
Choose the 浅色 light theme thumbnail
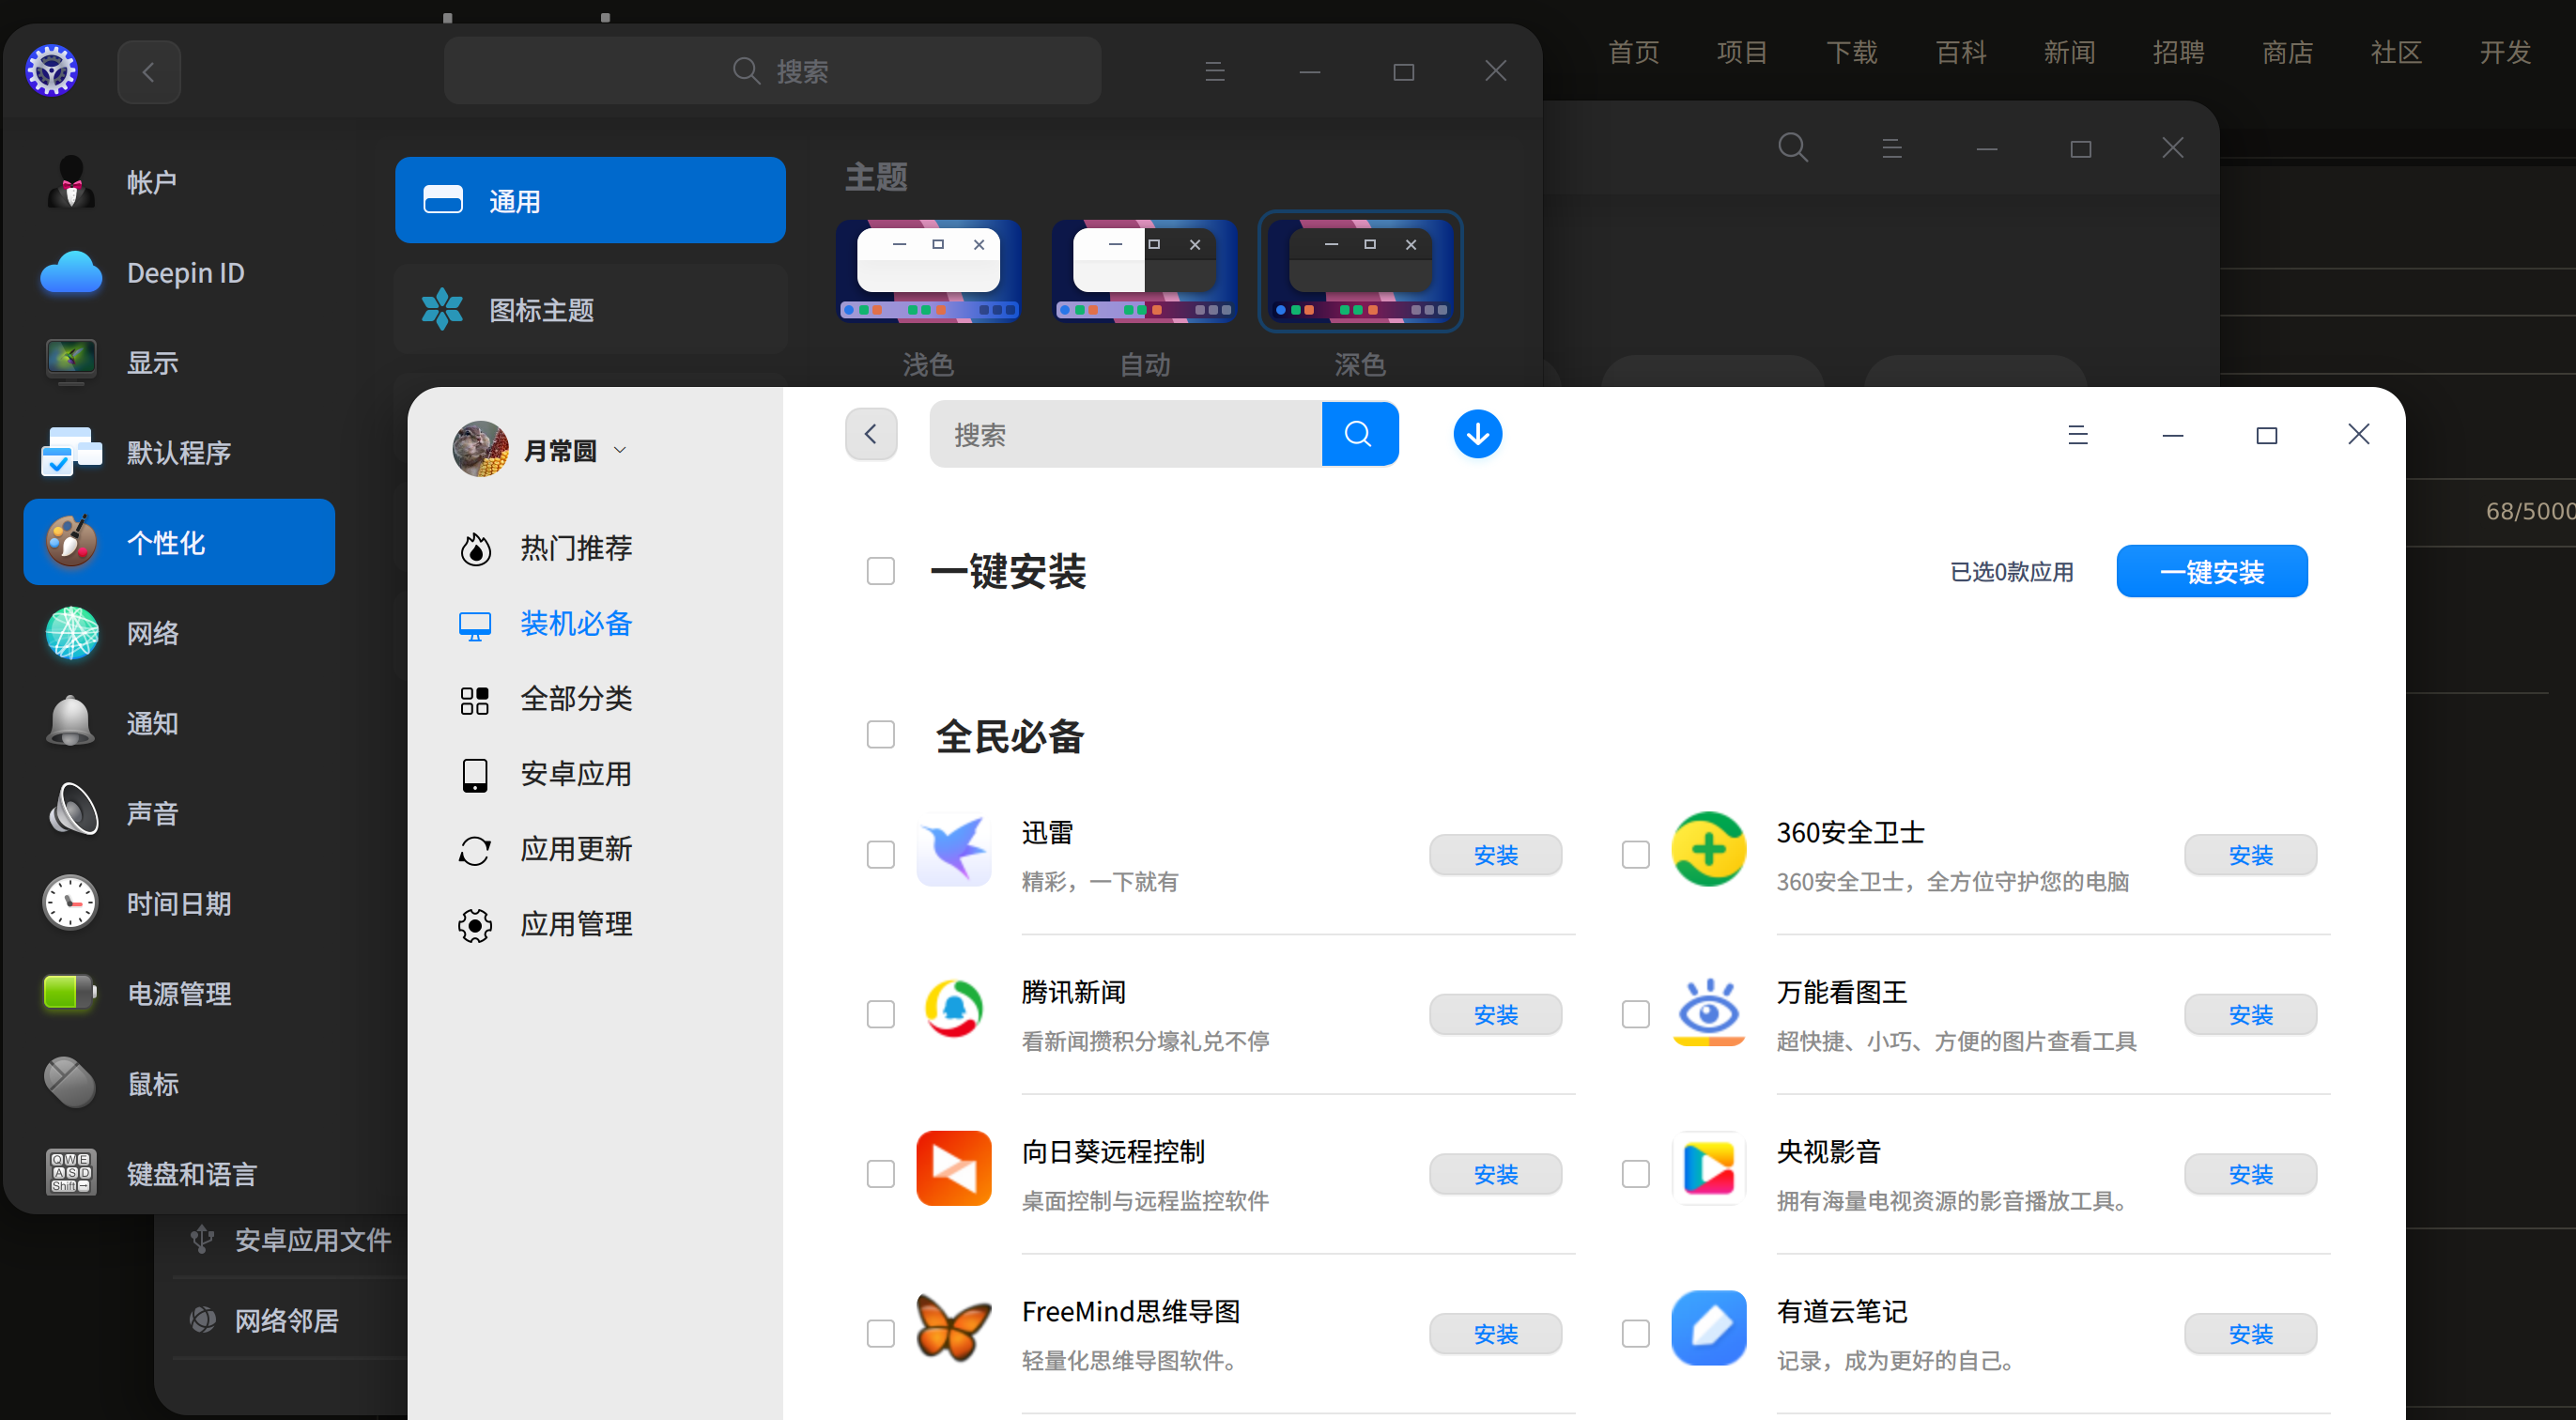tap(927, 272)
